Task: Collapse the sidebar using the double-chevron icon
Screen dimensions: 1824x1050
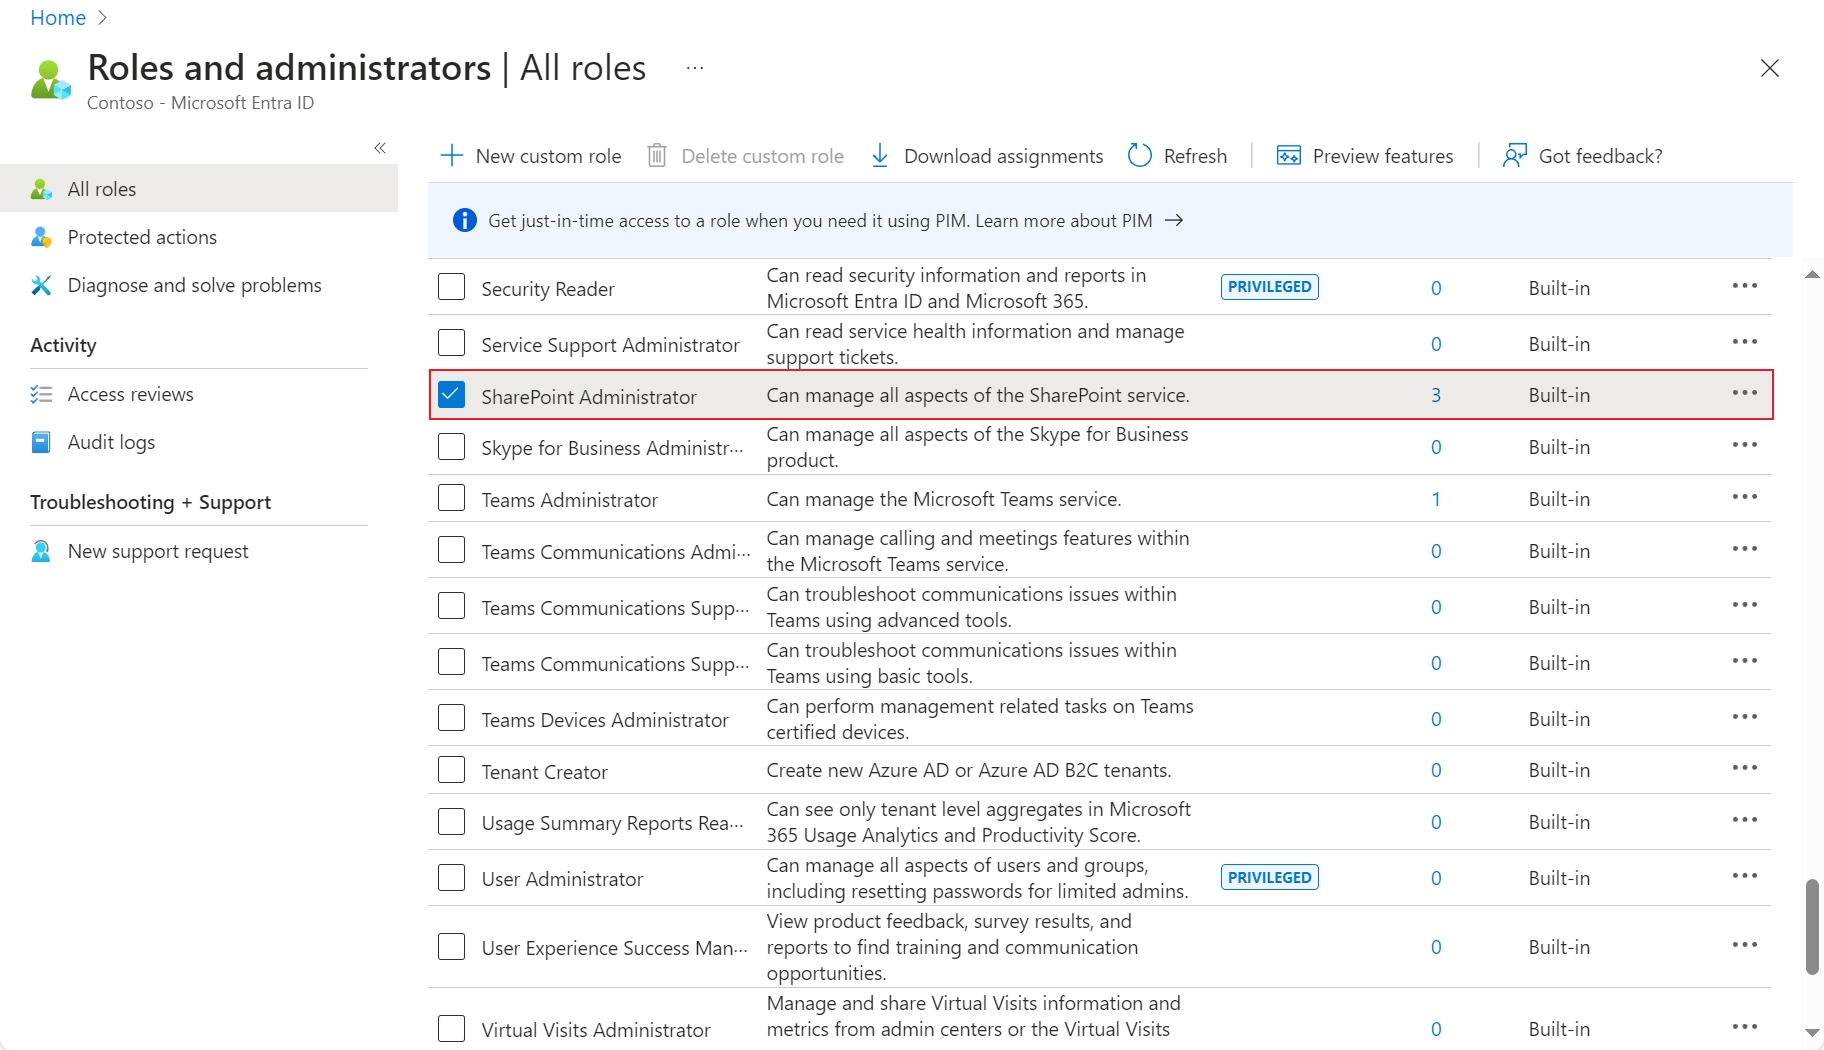Action: (x=380, y=147)
